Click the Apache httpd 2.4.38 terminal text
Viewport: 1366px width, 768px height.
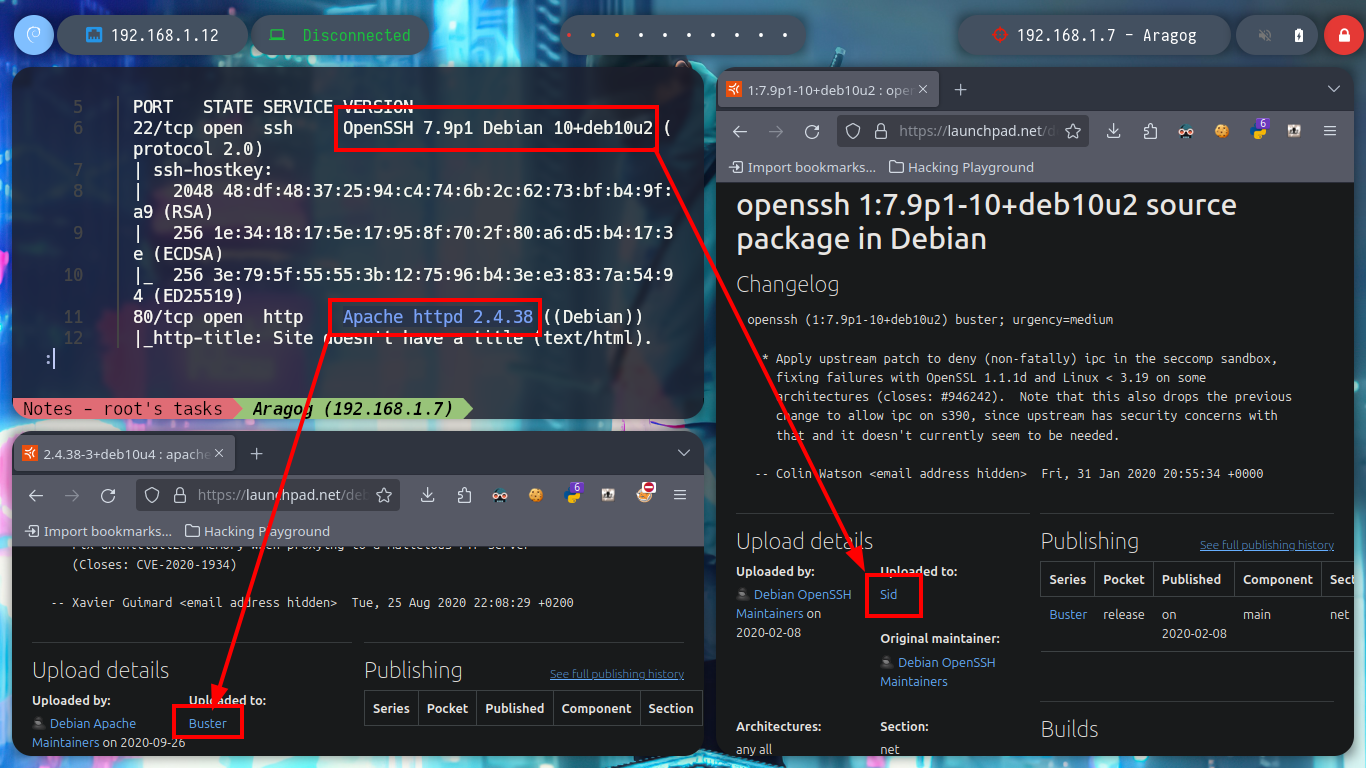[438, 317]
